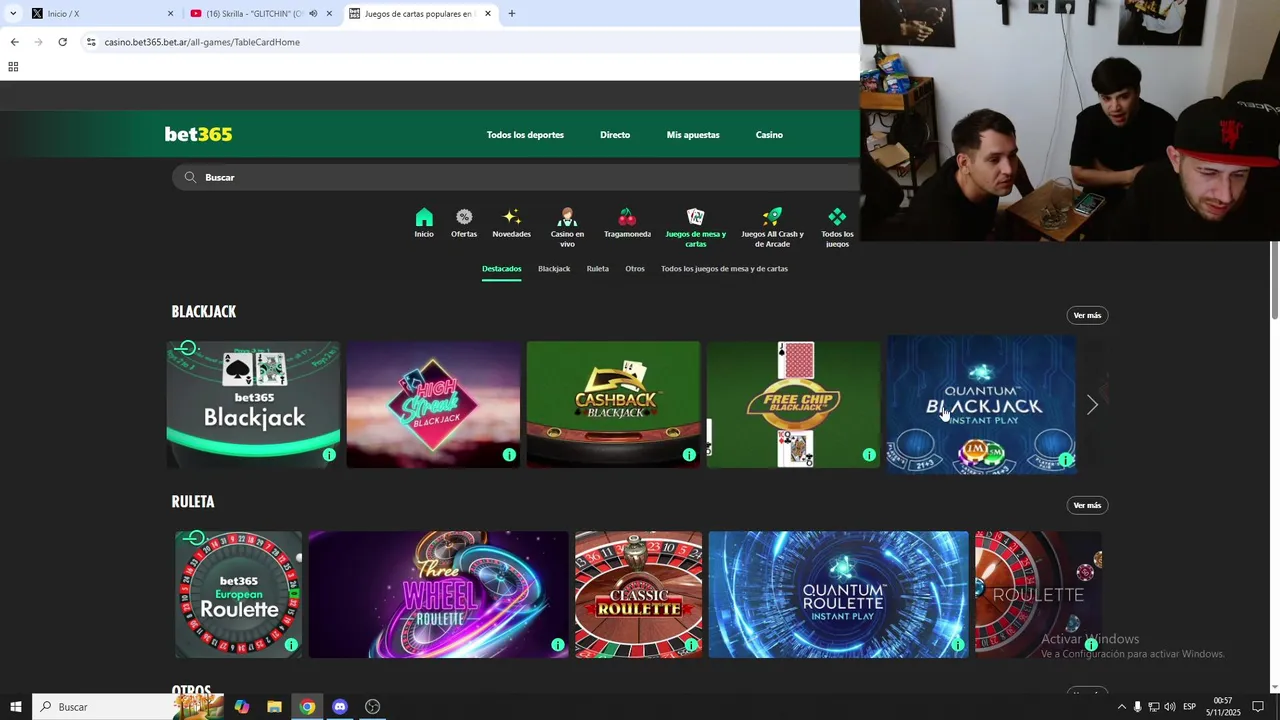Open Mis apuestas in top navigation
Image resolution: width=1280 pixels, height=720 pixels.
coord(693,135)
